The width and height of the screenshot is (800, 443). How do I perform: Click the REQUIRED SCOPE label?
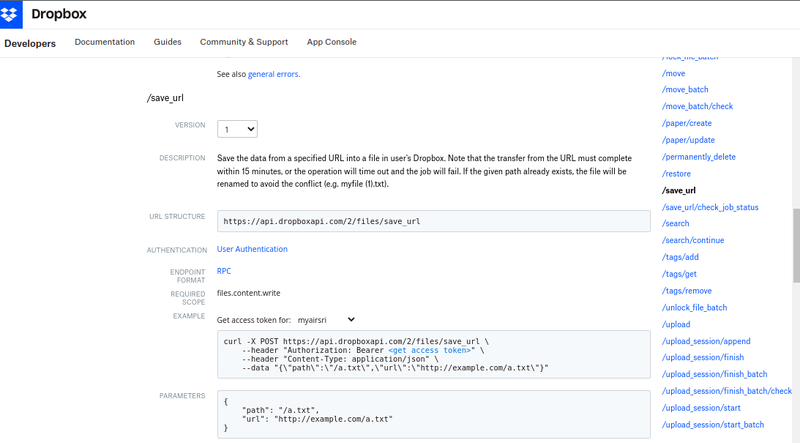coord(188,298)
